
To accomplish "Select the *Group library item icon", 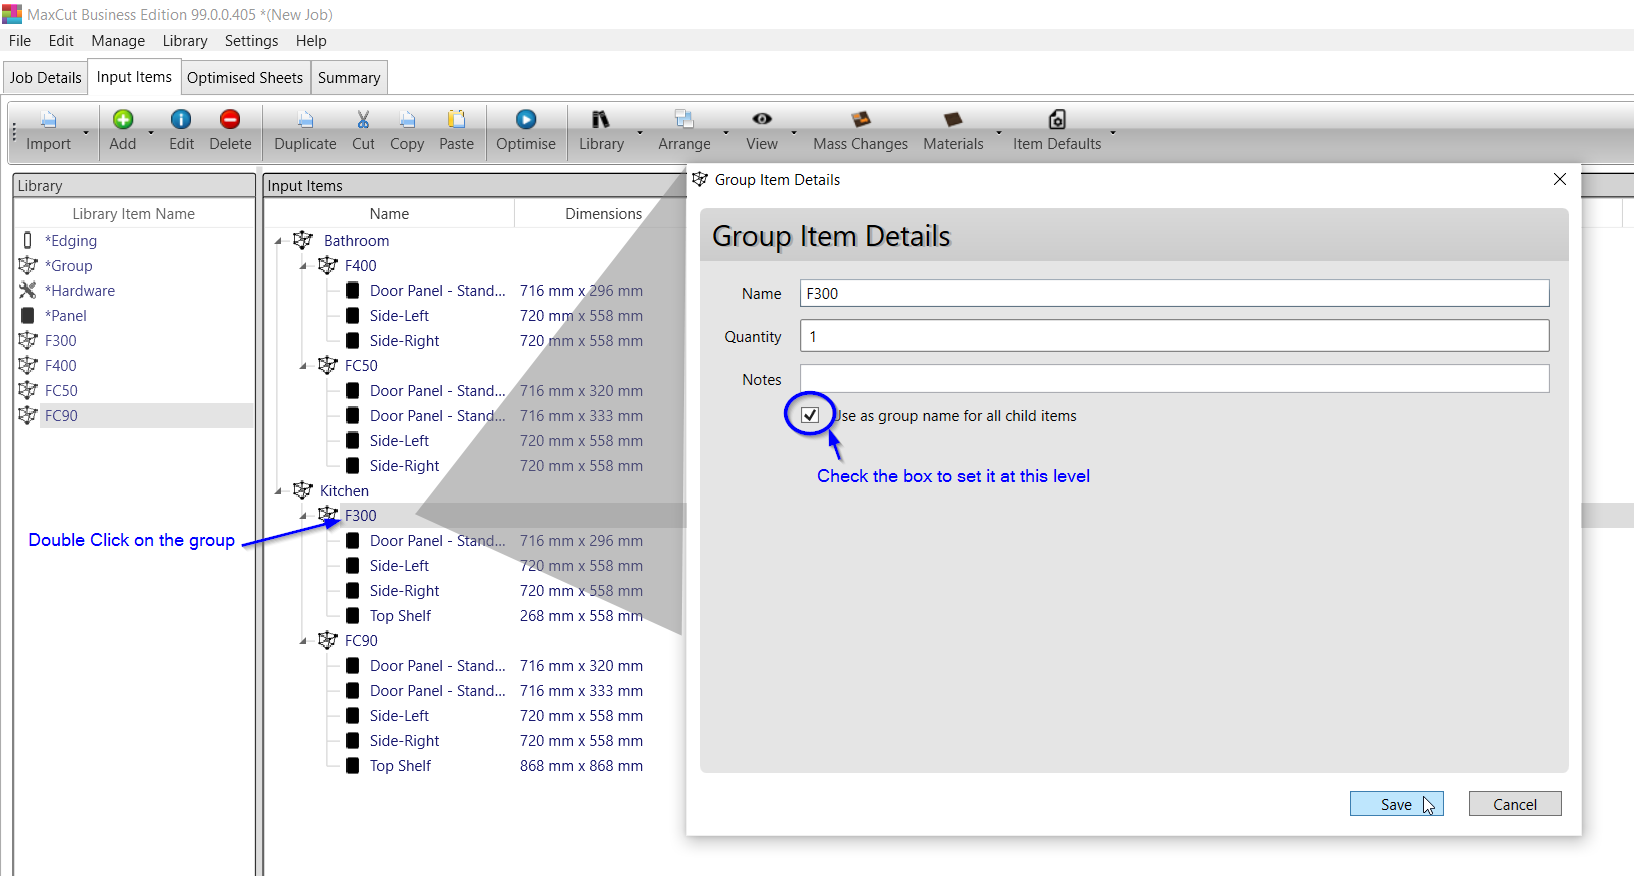I will 28,266.
